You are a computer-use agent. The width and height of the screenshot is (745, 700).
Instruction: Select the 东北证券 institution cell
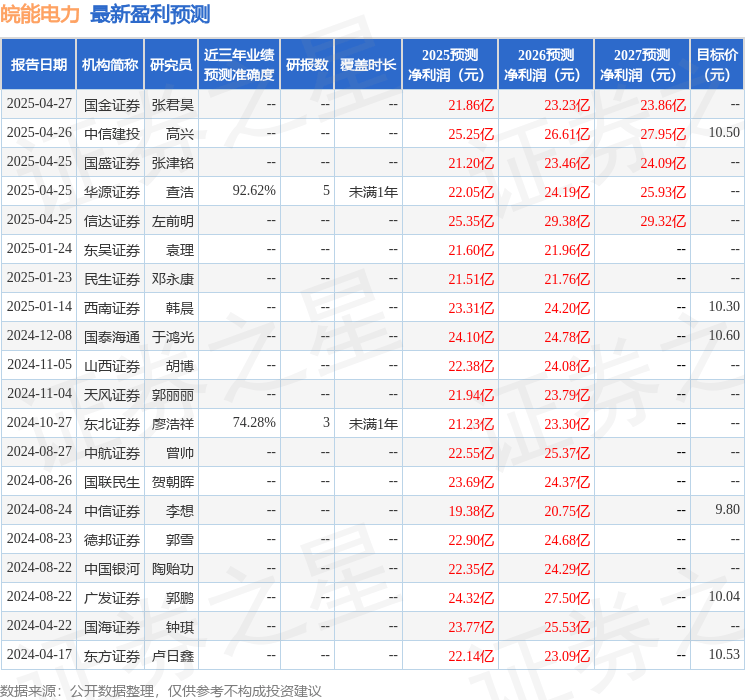[x=112, y=424]
